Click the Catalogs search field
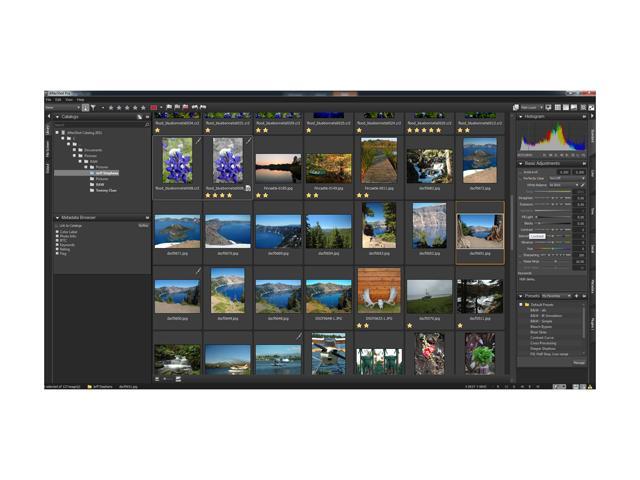Image resolution: width=640 pixels, height=480 pixels. (99, 124)
